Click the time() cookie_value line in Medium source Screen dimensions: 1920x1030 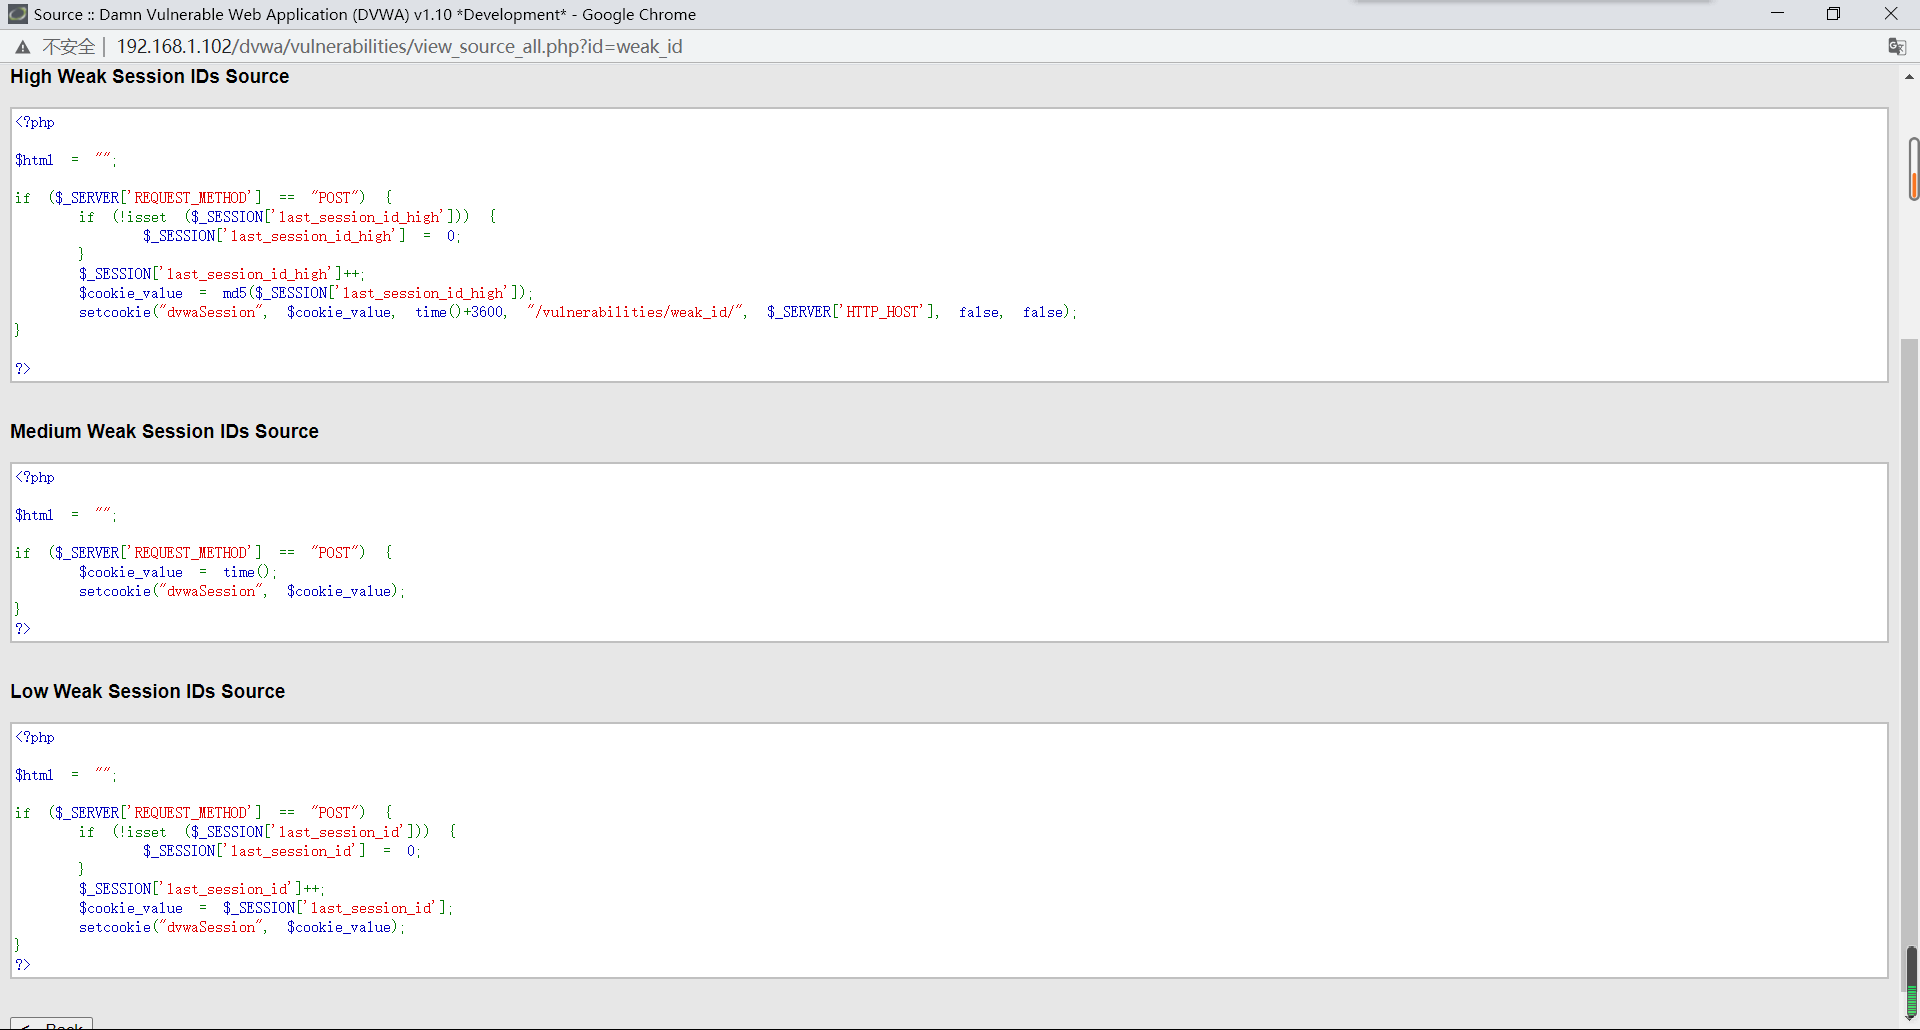[x=177, y=572]
